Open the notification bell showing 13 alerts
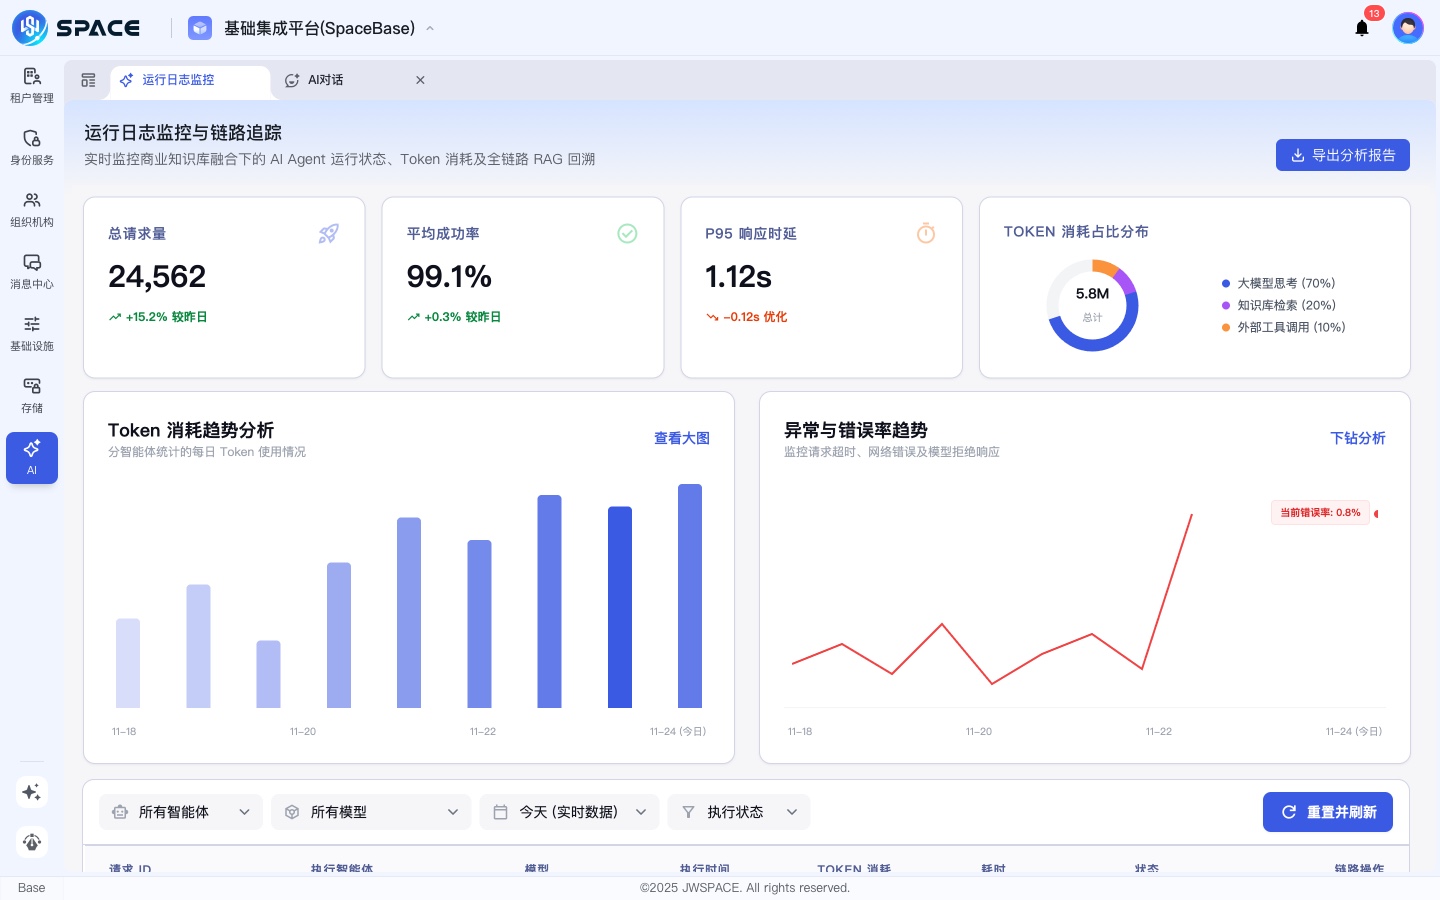This screenshot has width=1440, height=900. pyautogui.click(x=1362, y=29)
